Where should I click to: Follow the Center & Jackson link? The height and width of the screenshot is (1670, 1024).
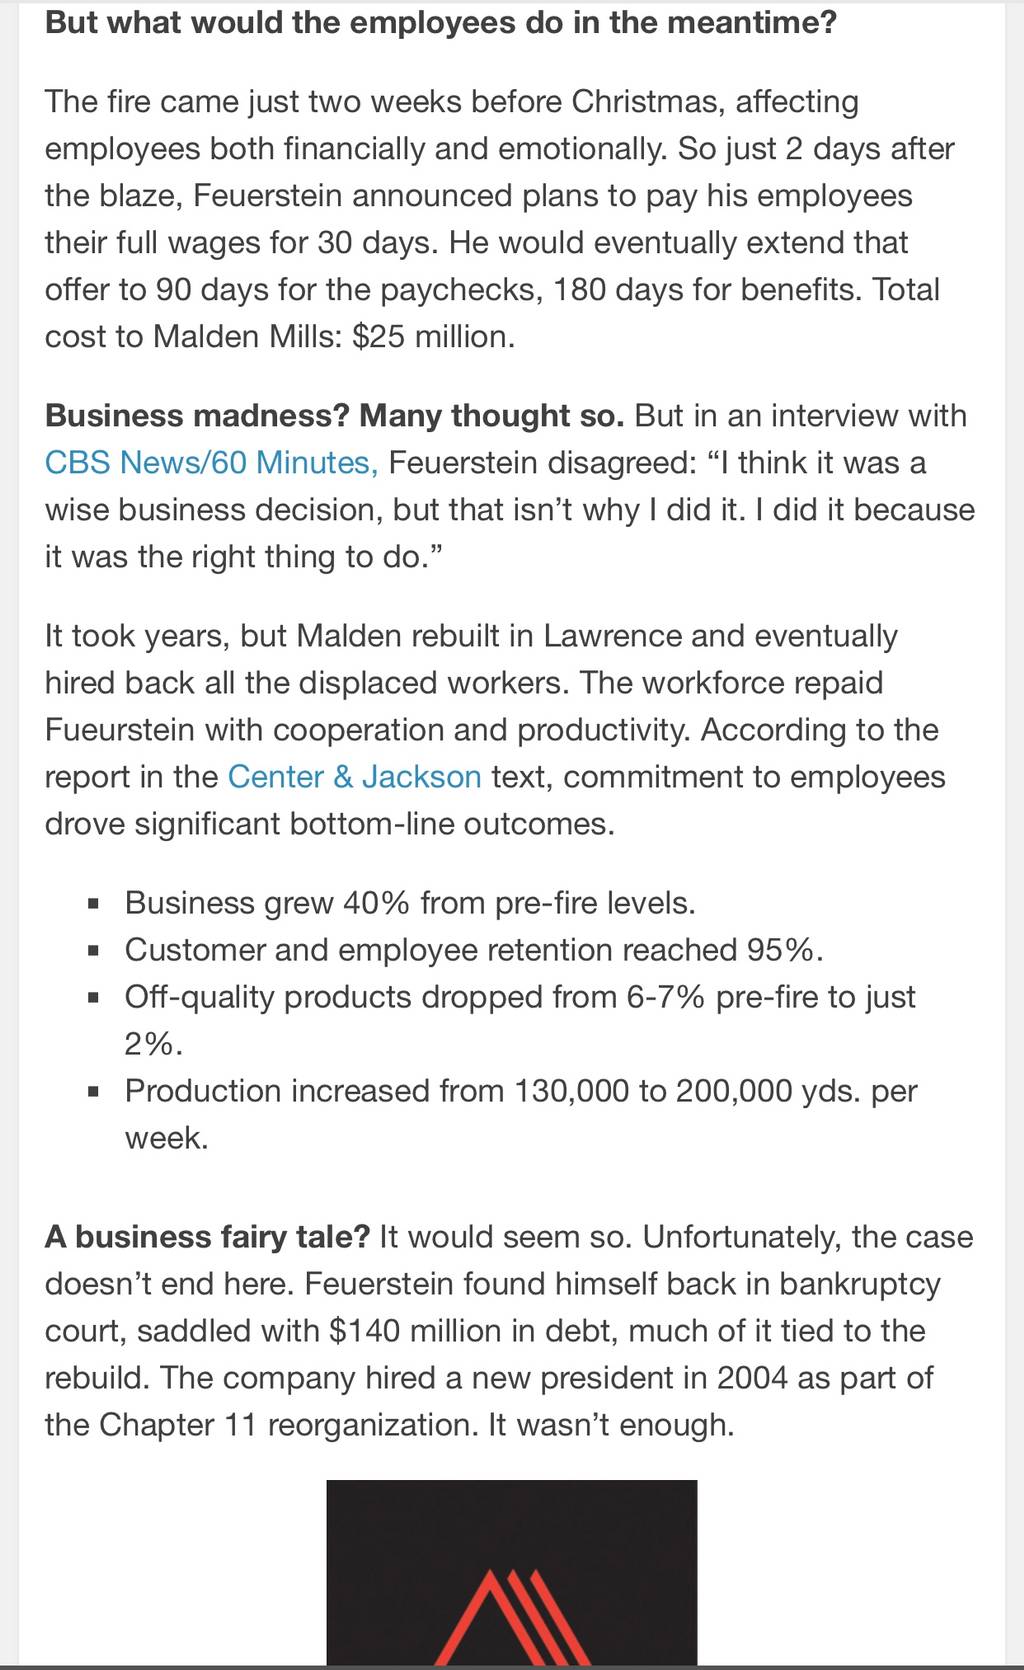[354, 777]
